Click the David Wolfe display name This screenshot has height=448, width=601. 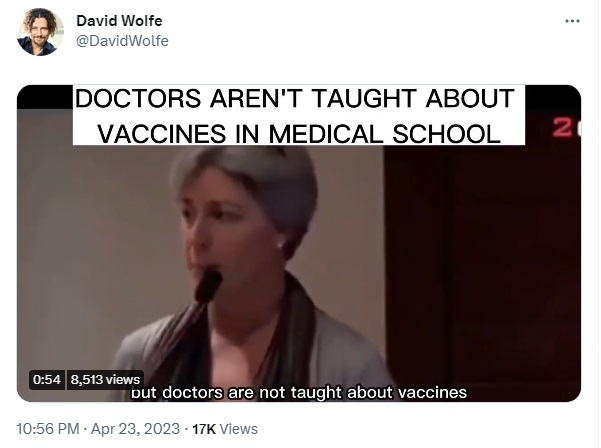[x=119, y=21]
